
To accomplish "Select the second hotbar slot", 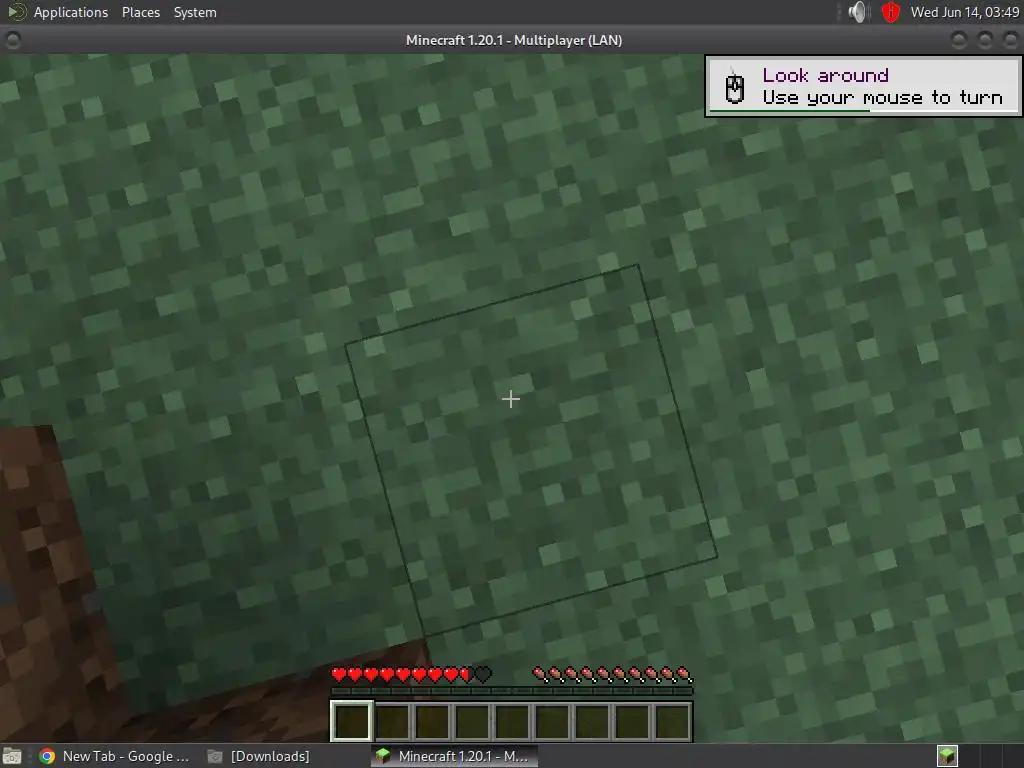I will point(392,721).
